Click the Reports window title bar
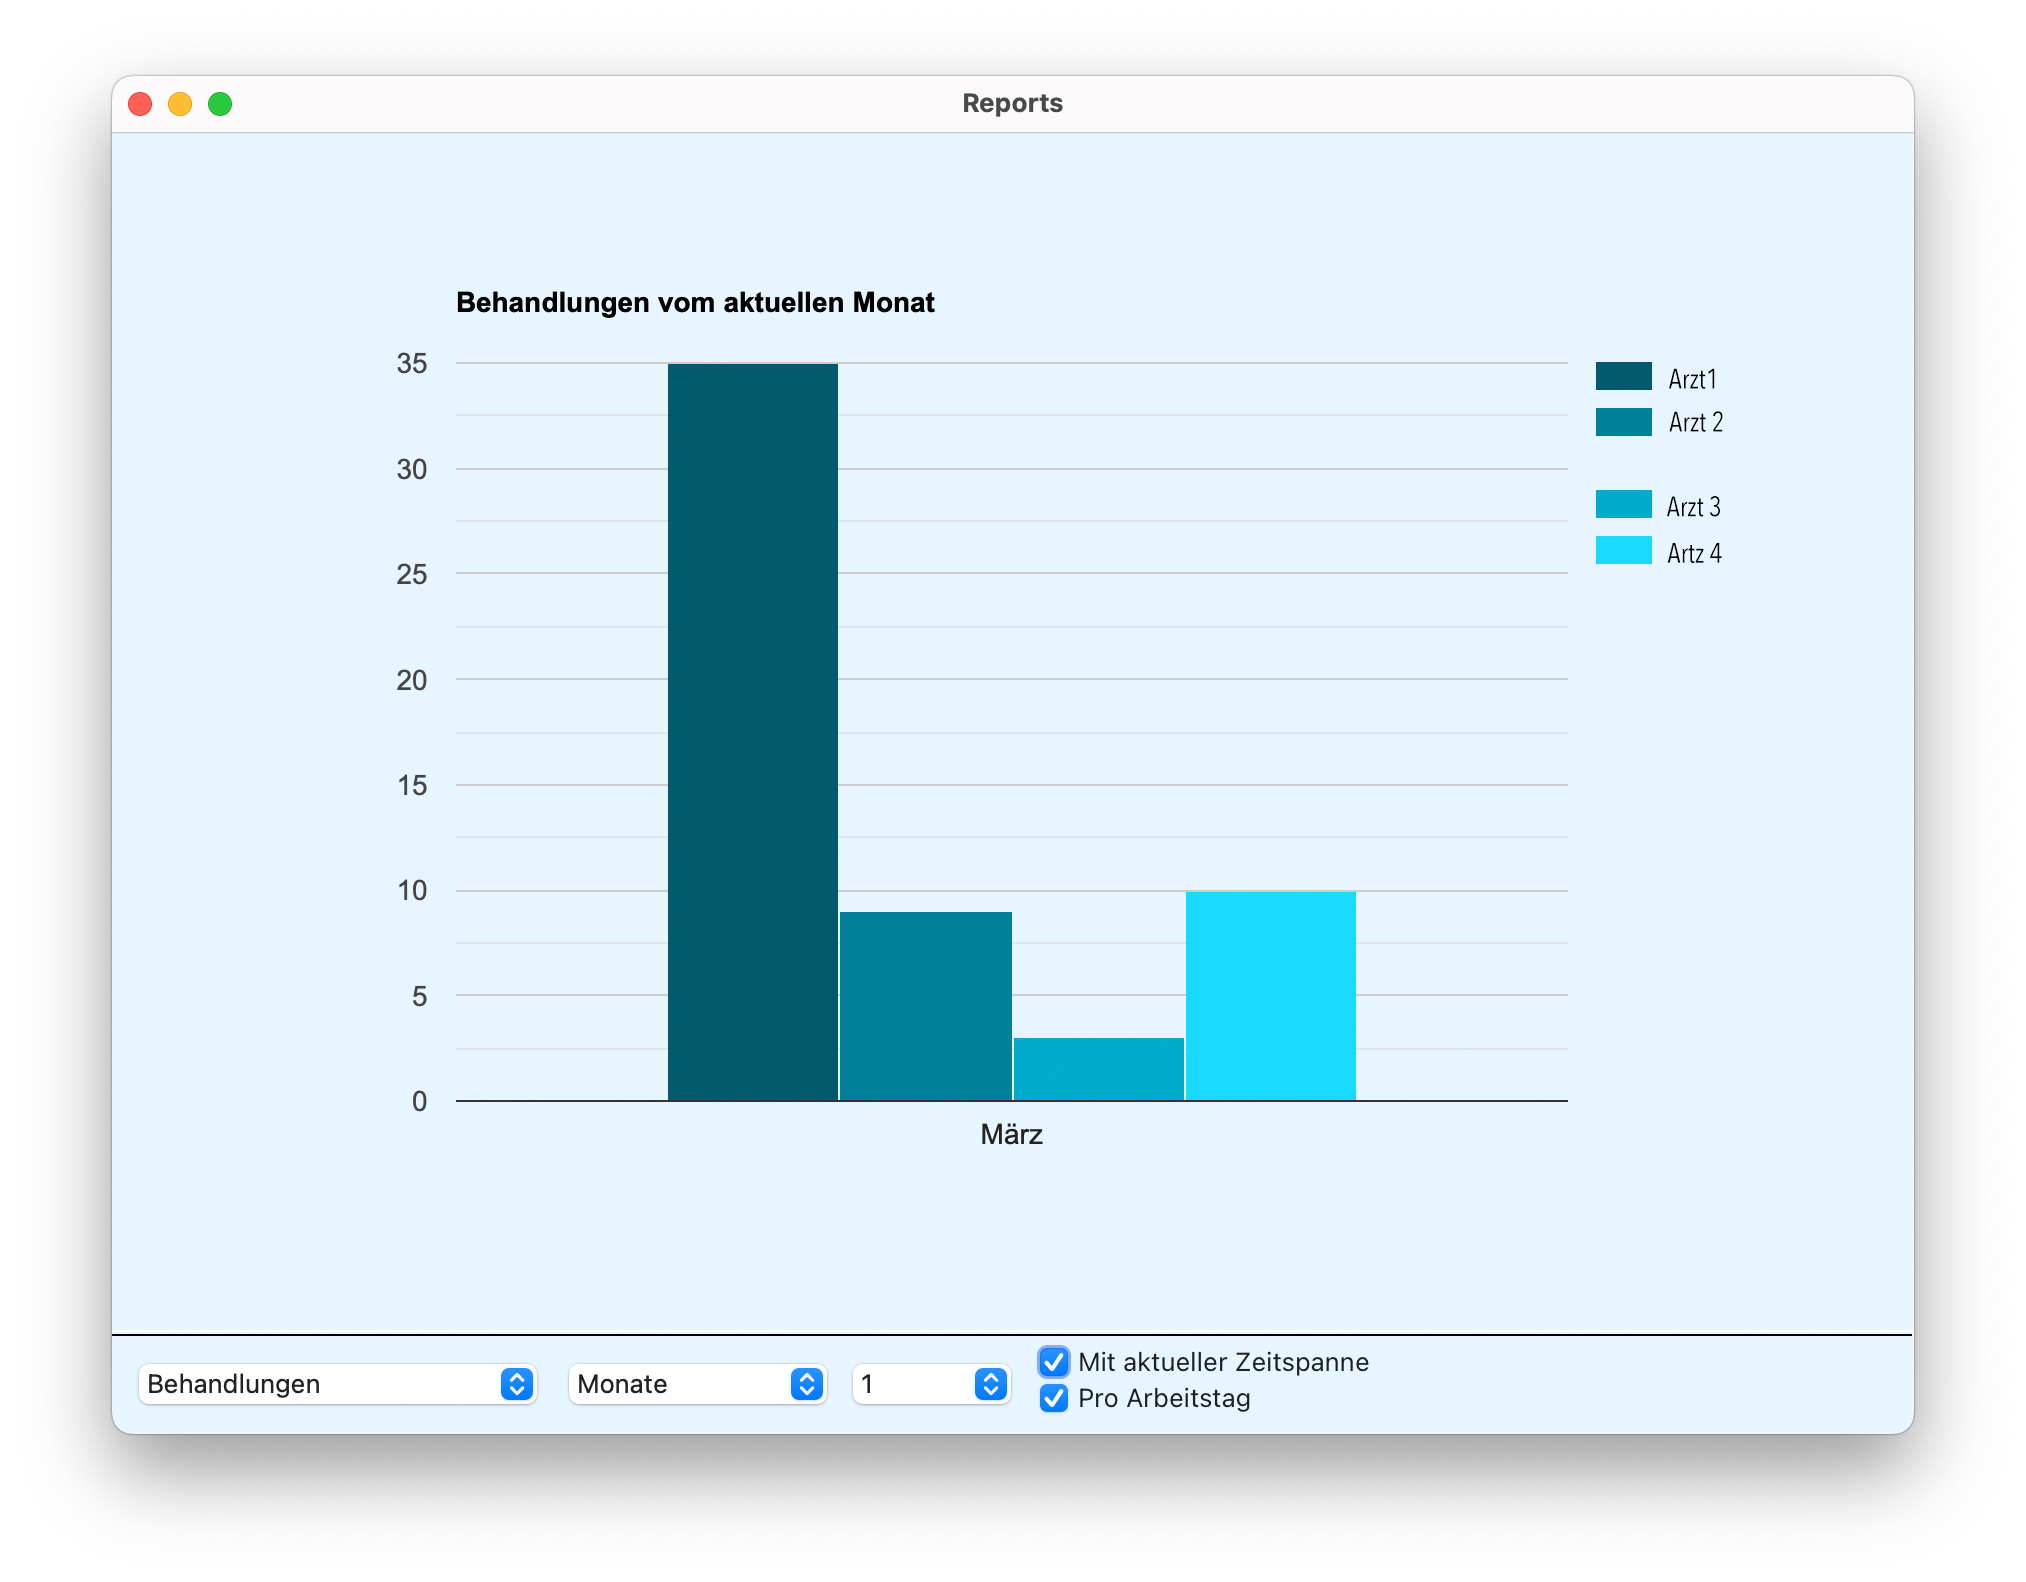The width and height of the screenshot is (2026, 1582). click(x=1012, y=103)
